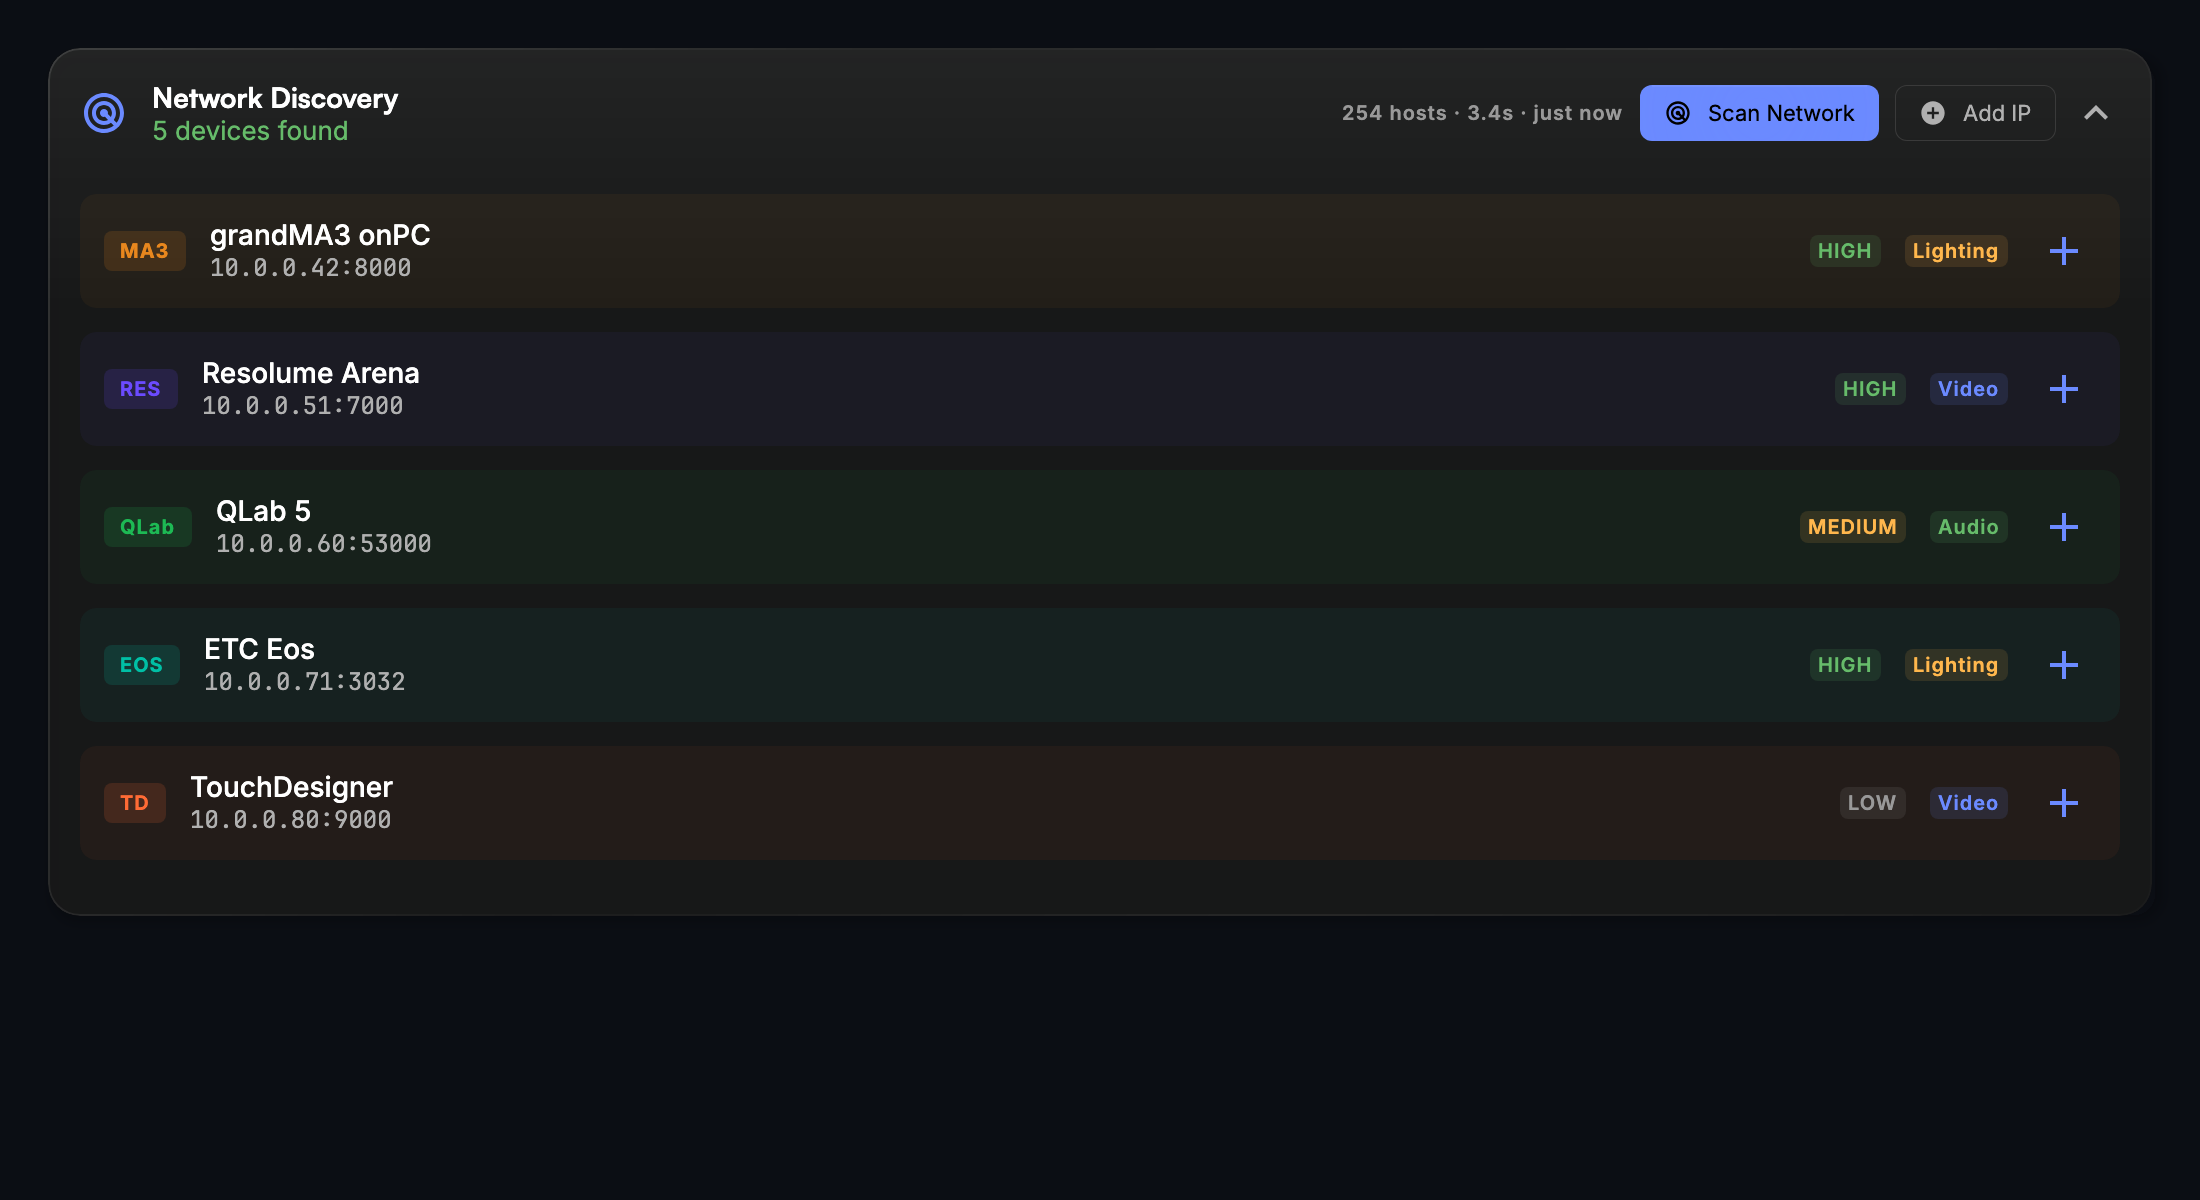Add QLab 5 with its plus icon
Viewport: 2200px width, 1200px height.
click(2064, 527)
